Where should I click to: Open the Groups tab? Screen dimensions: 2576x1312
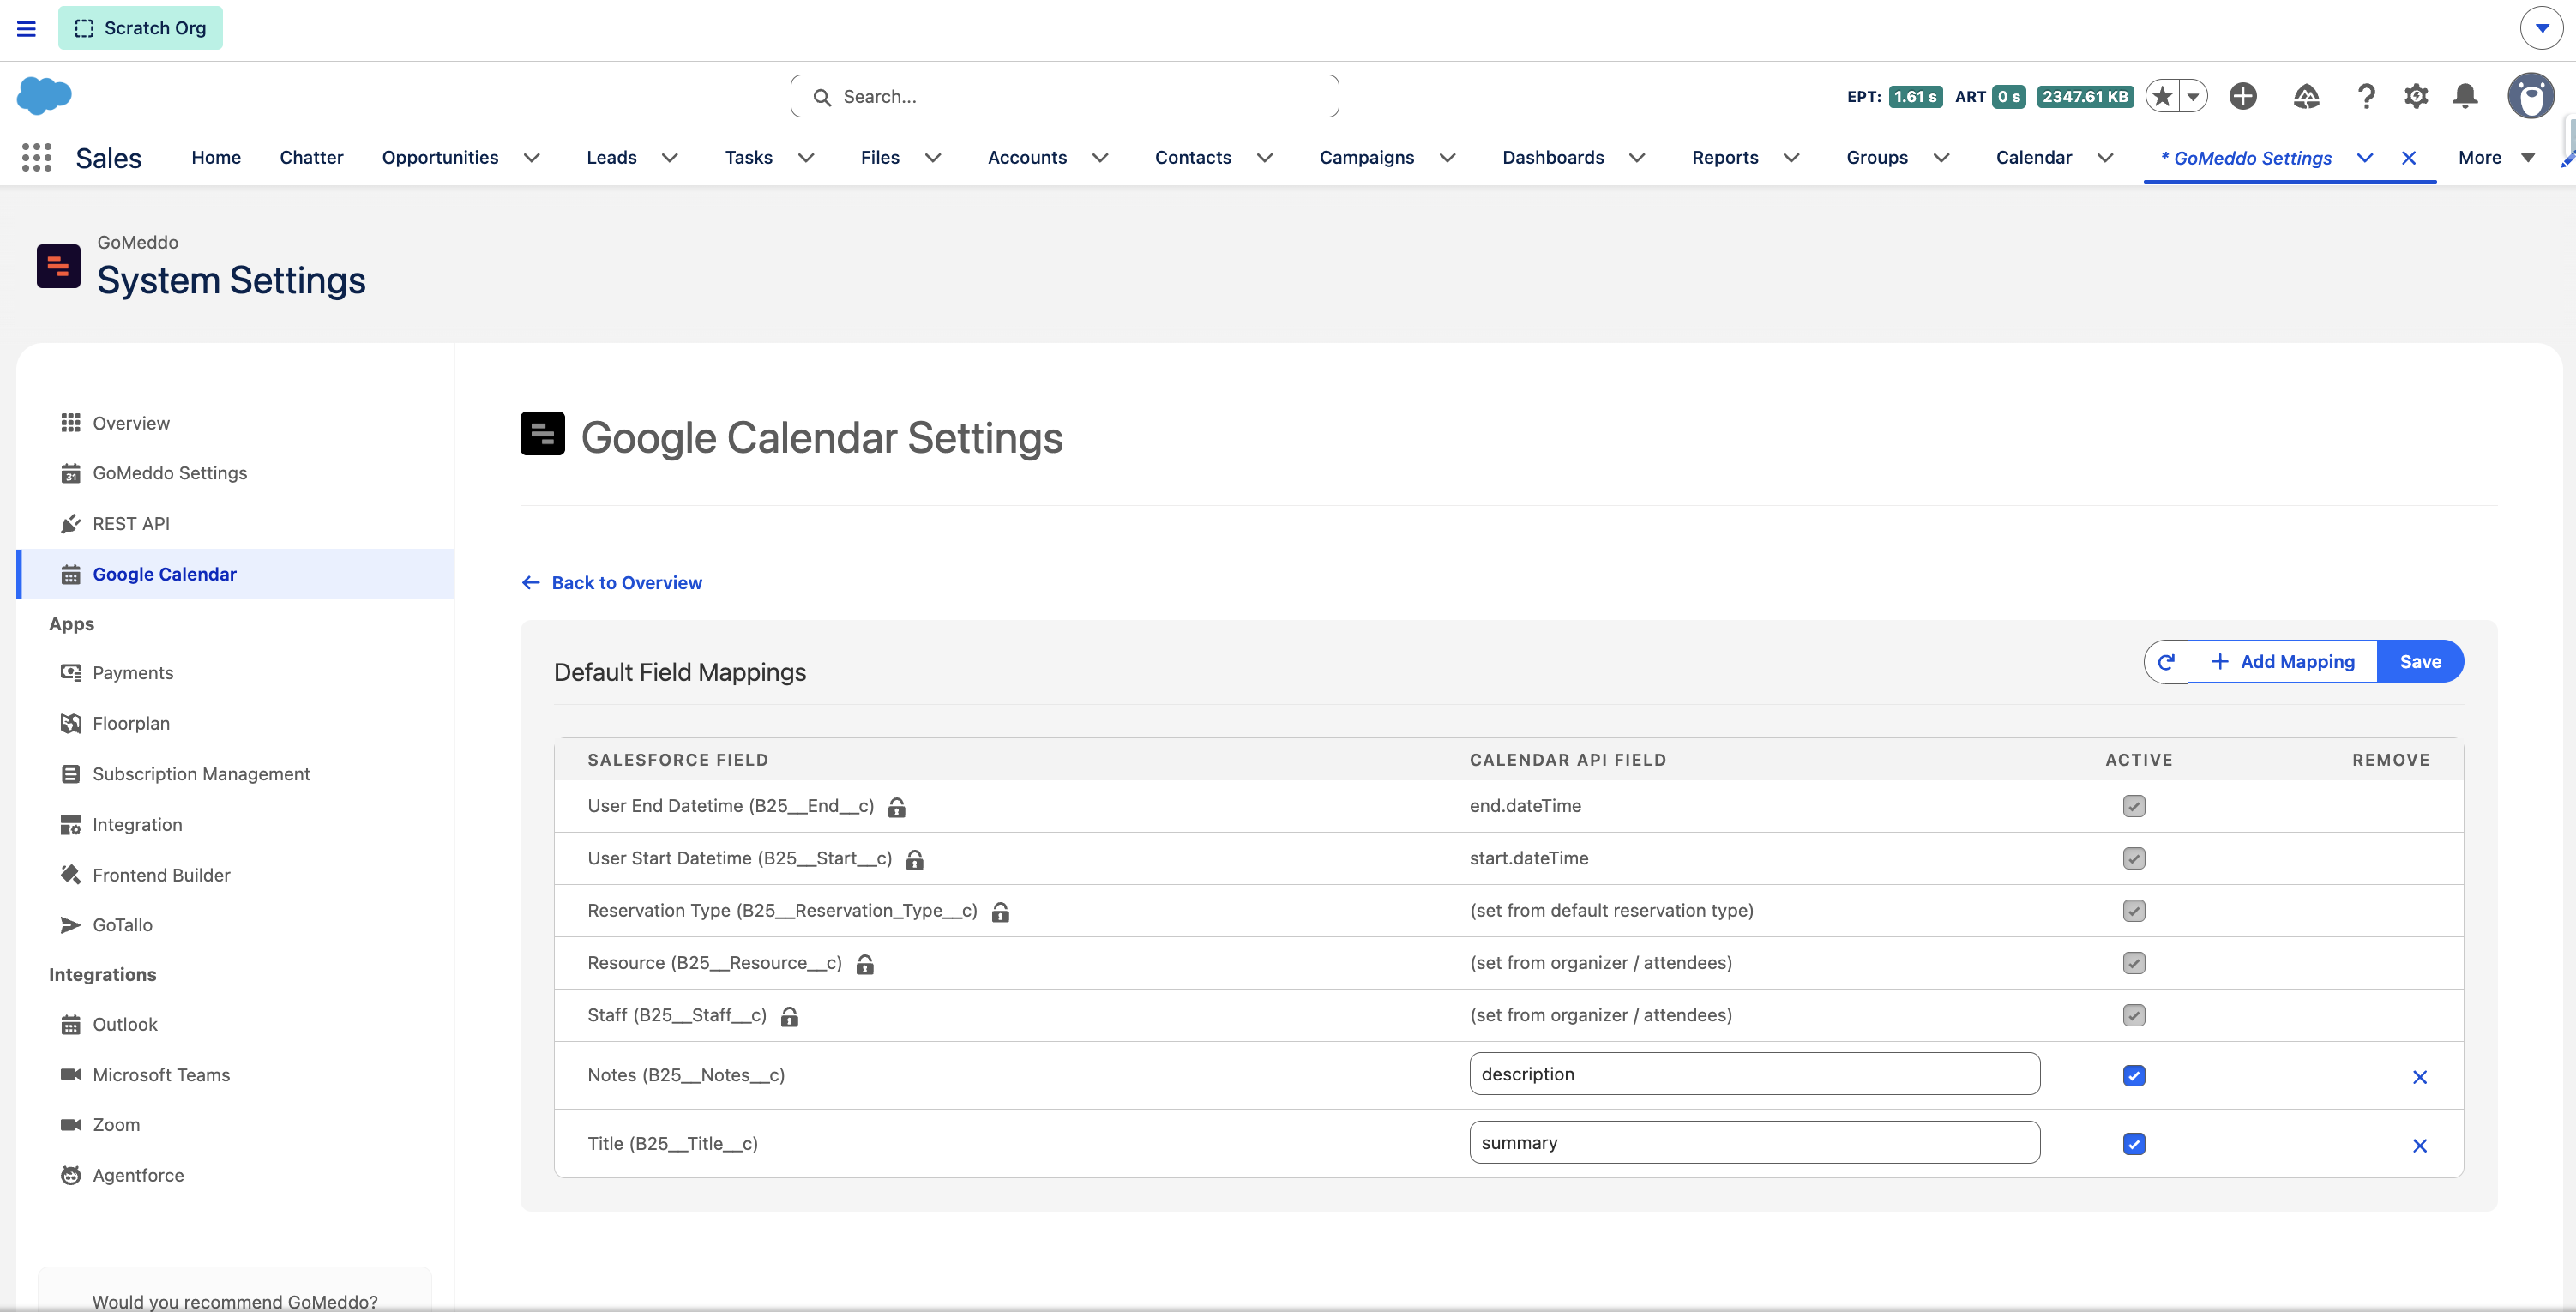click(x=1877, y=158)
